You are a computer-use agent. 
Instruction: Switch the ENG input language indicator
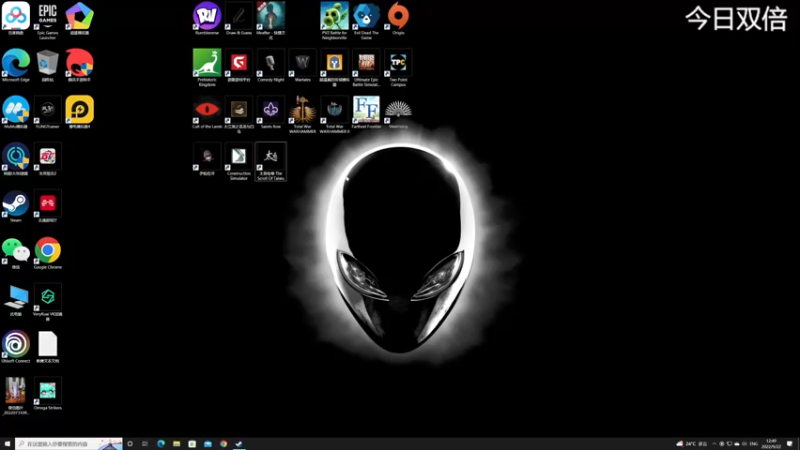pos(753,444)
